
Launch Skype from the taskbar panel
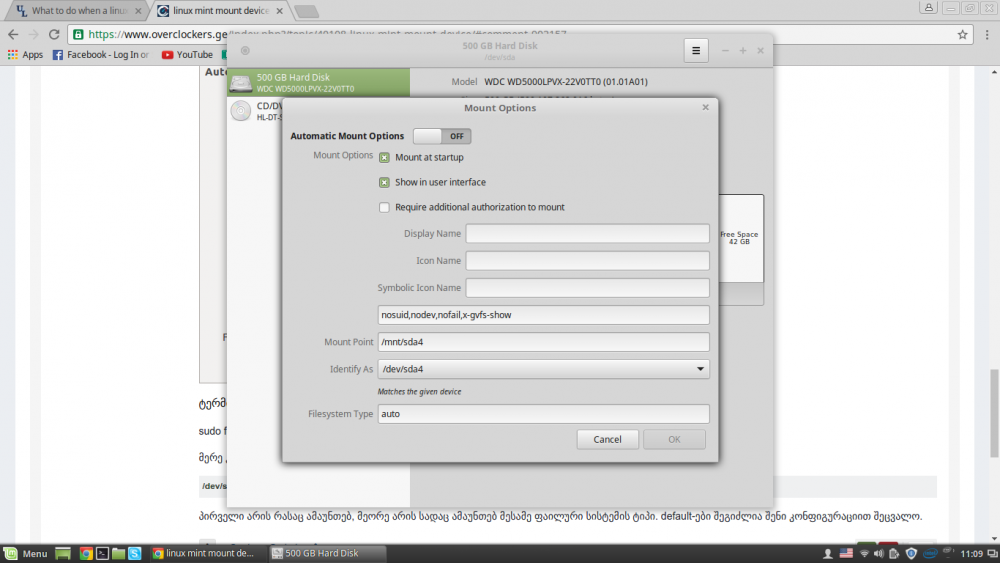coord(133,553)
